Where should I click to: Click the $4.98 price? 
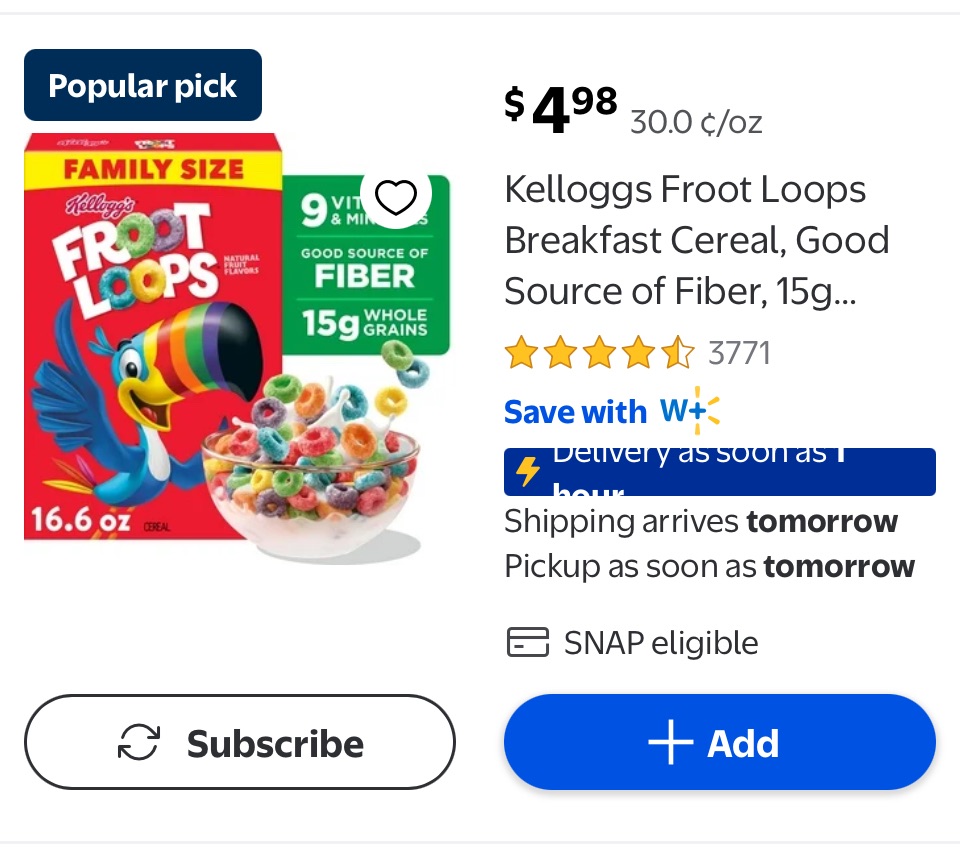pos(561,110)
